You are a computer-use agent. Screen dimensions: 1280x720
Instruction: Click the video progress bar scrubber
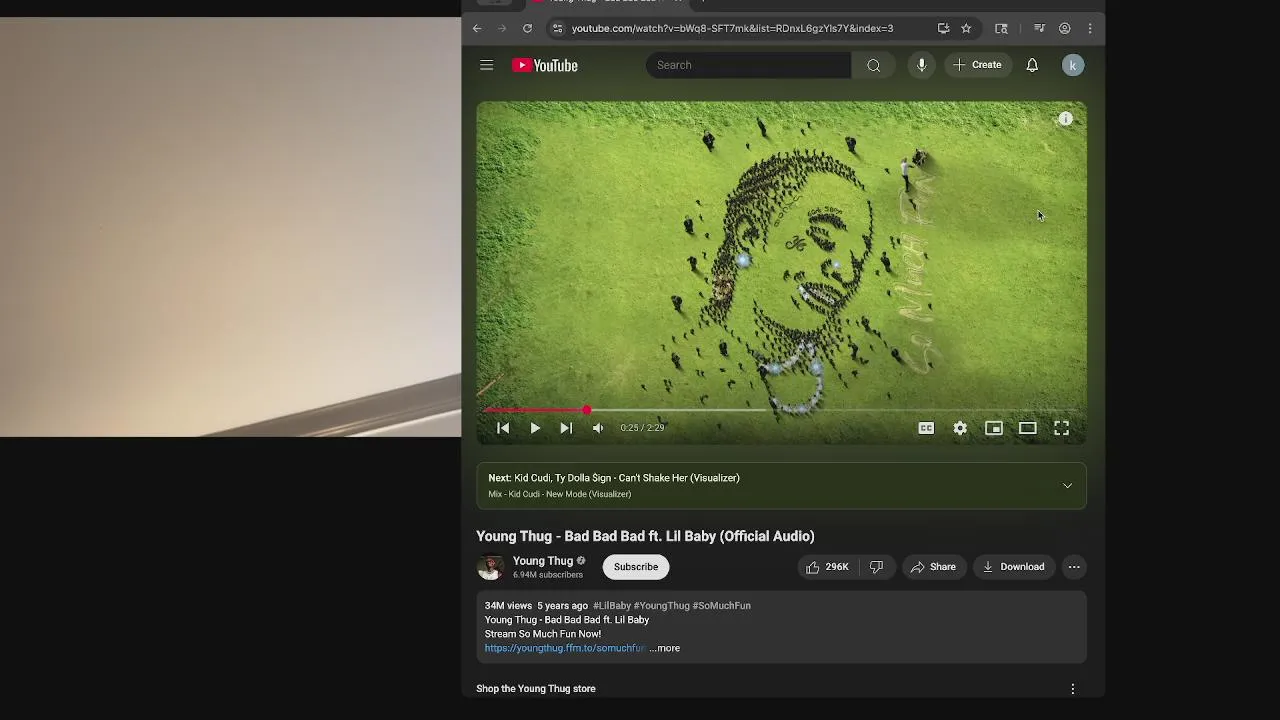587,410
